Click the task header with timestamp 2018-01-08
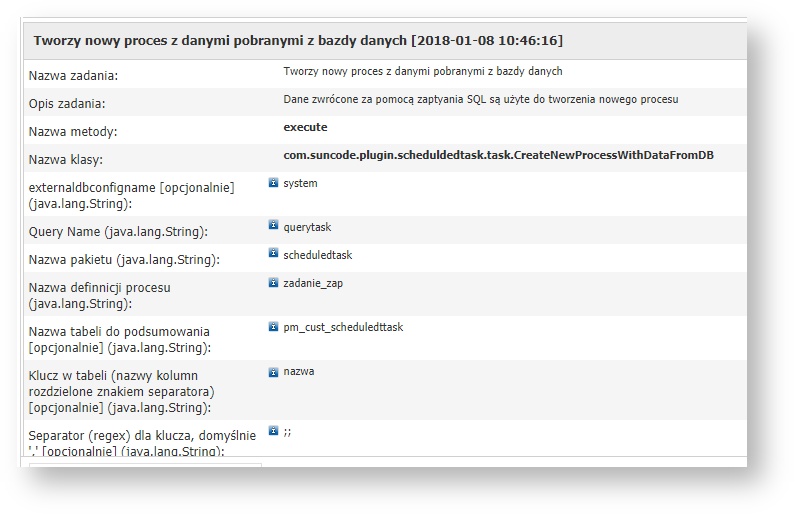 [298, 41]
